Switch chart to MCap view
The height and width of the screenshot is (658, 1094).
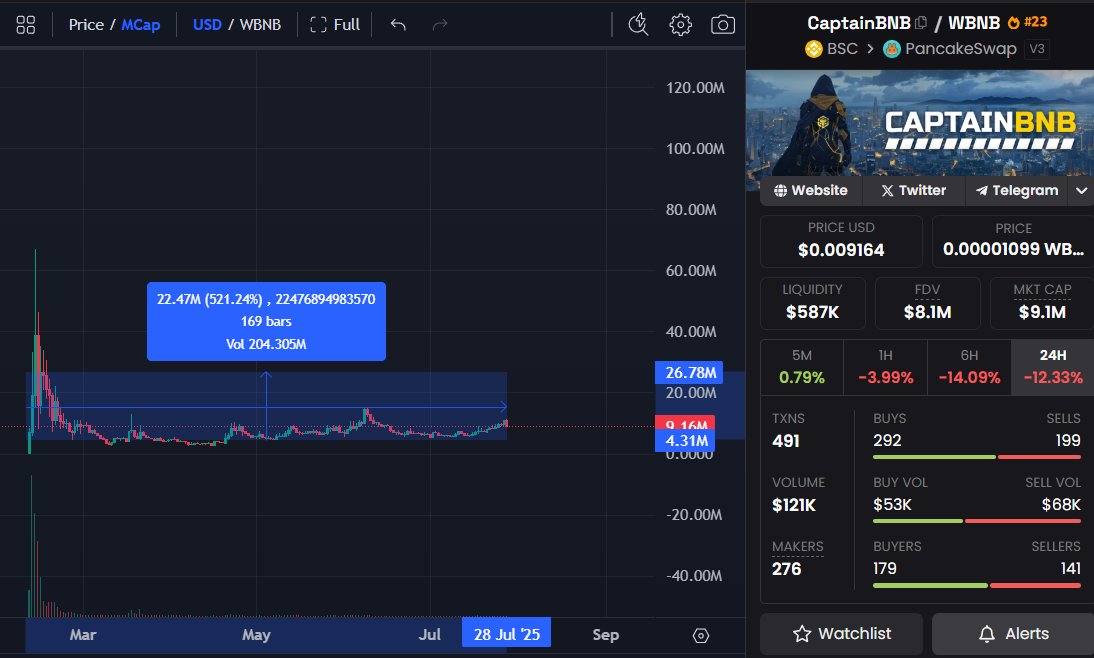[141, 25]
